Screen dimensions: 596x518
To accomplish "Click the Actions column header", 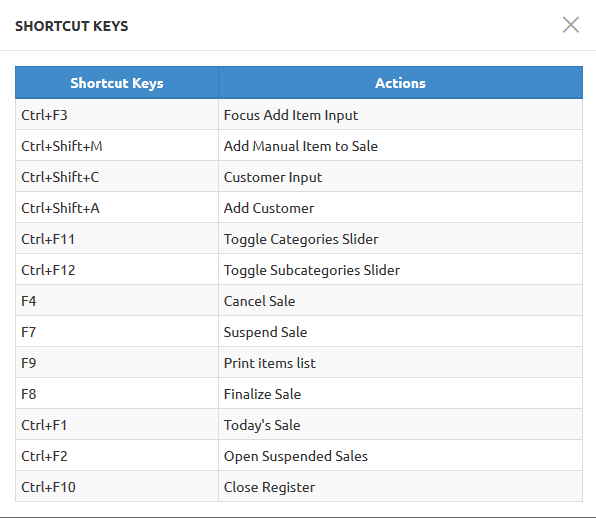I will tap(400, 83).
